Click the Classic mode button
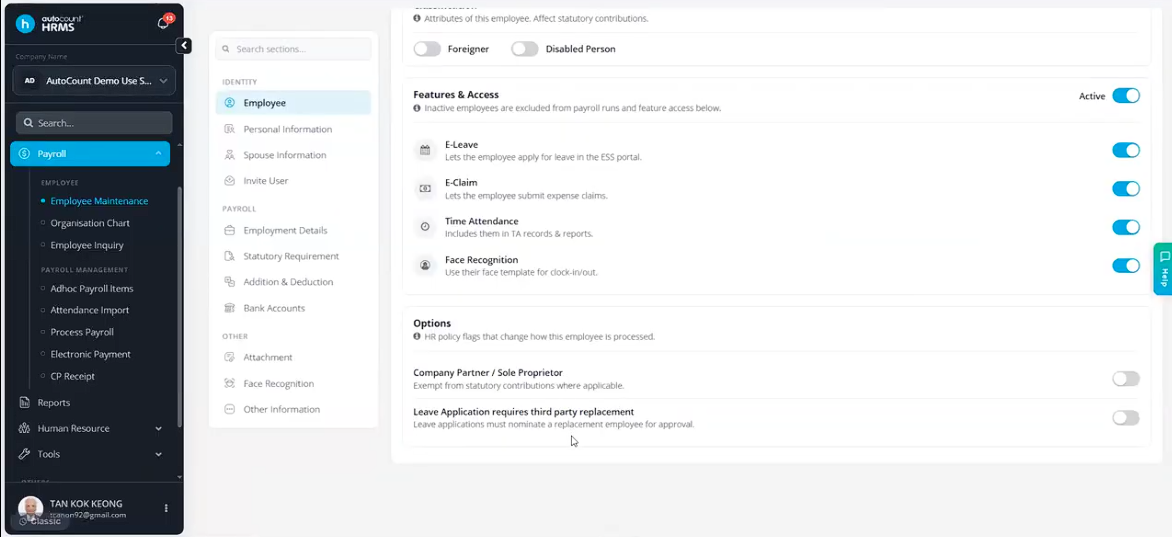The height and width of the screenshot is (537, 1172). tap(40, 521)
